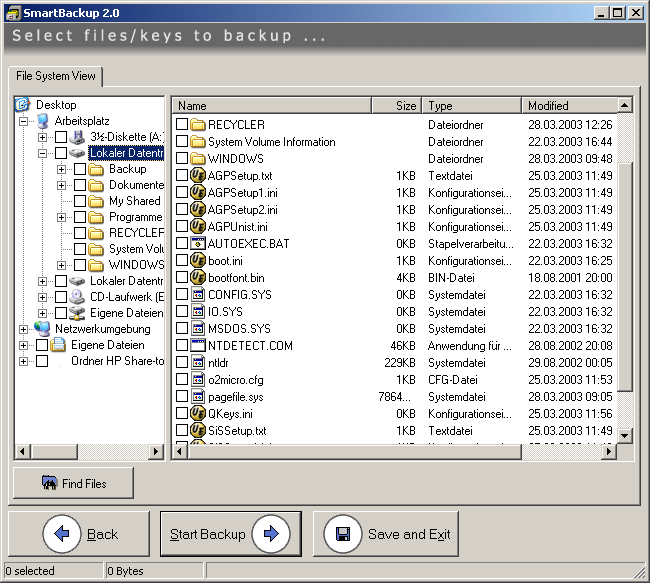Image resolution: width=650 pixels, height=583 pixels.
Task: Tick the bootfont.bin checkbox
Action: [182, 277]
